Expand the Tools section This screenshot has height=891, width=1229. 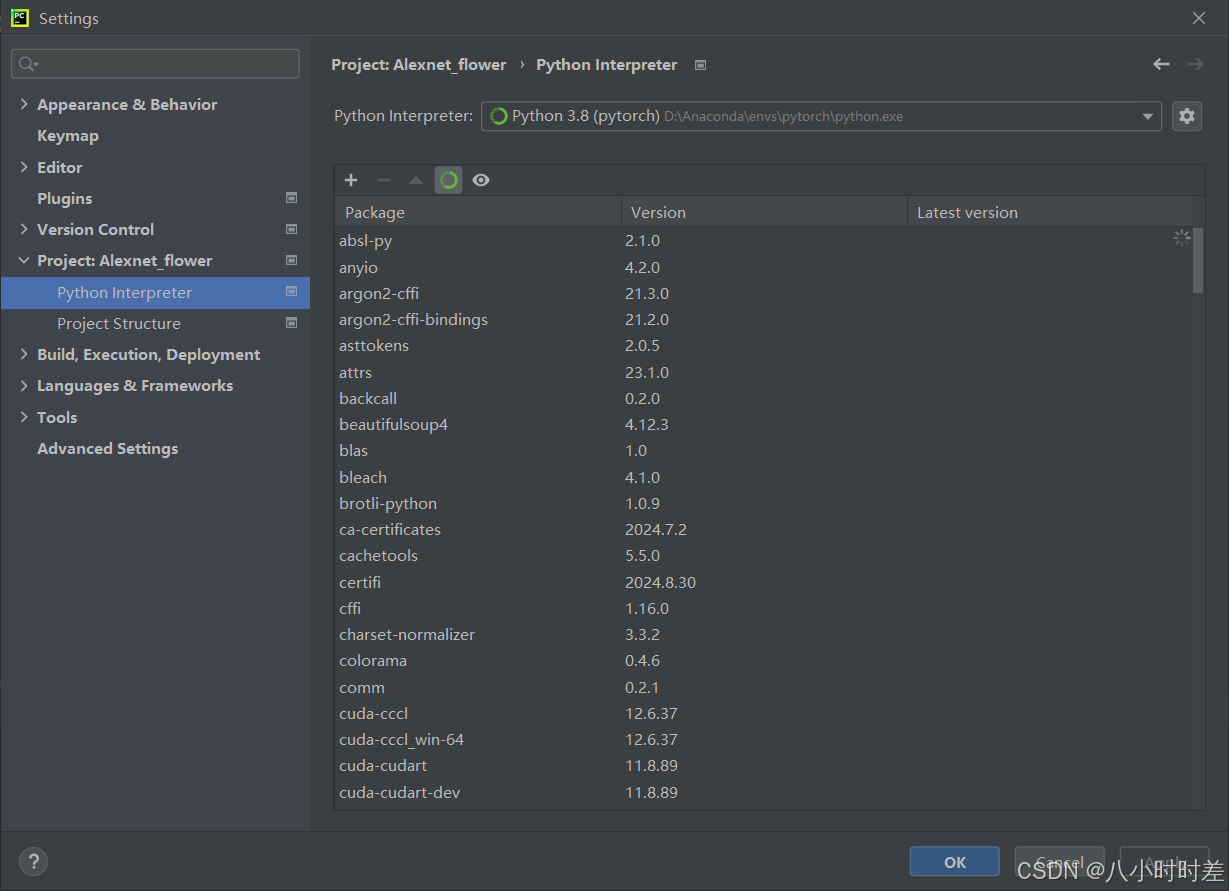[x=24, y=417]
